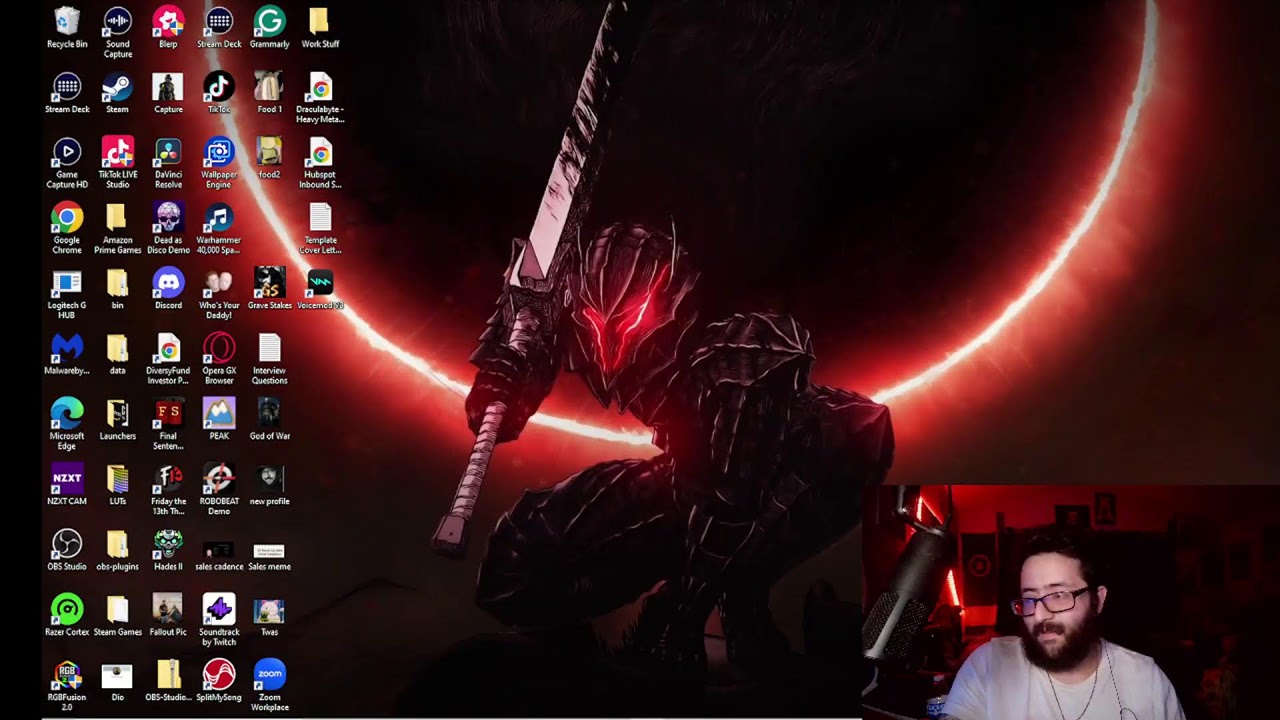Open the Interview Questions document
This screenshot has width=1280, height=720.
269,359
